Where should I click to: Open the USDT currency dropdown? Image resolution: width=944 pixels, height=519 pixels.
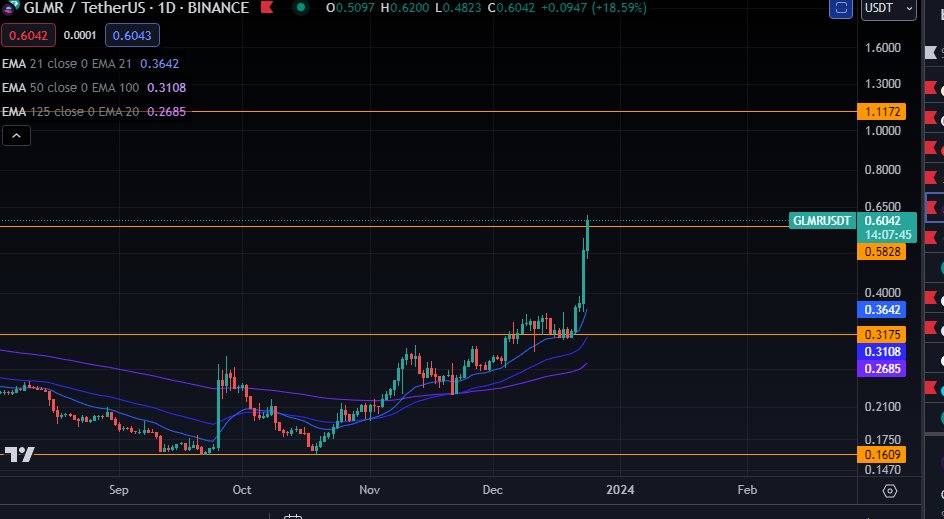[889, 9]
